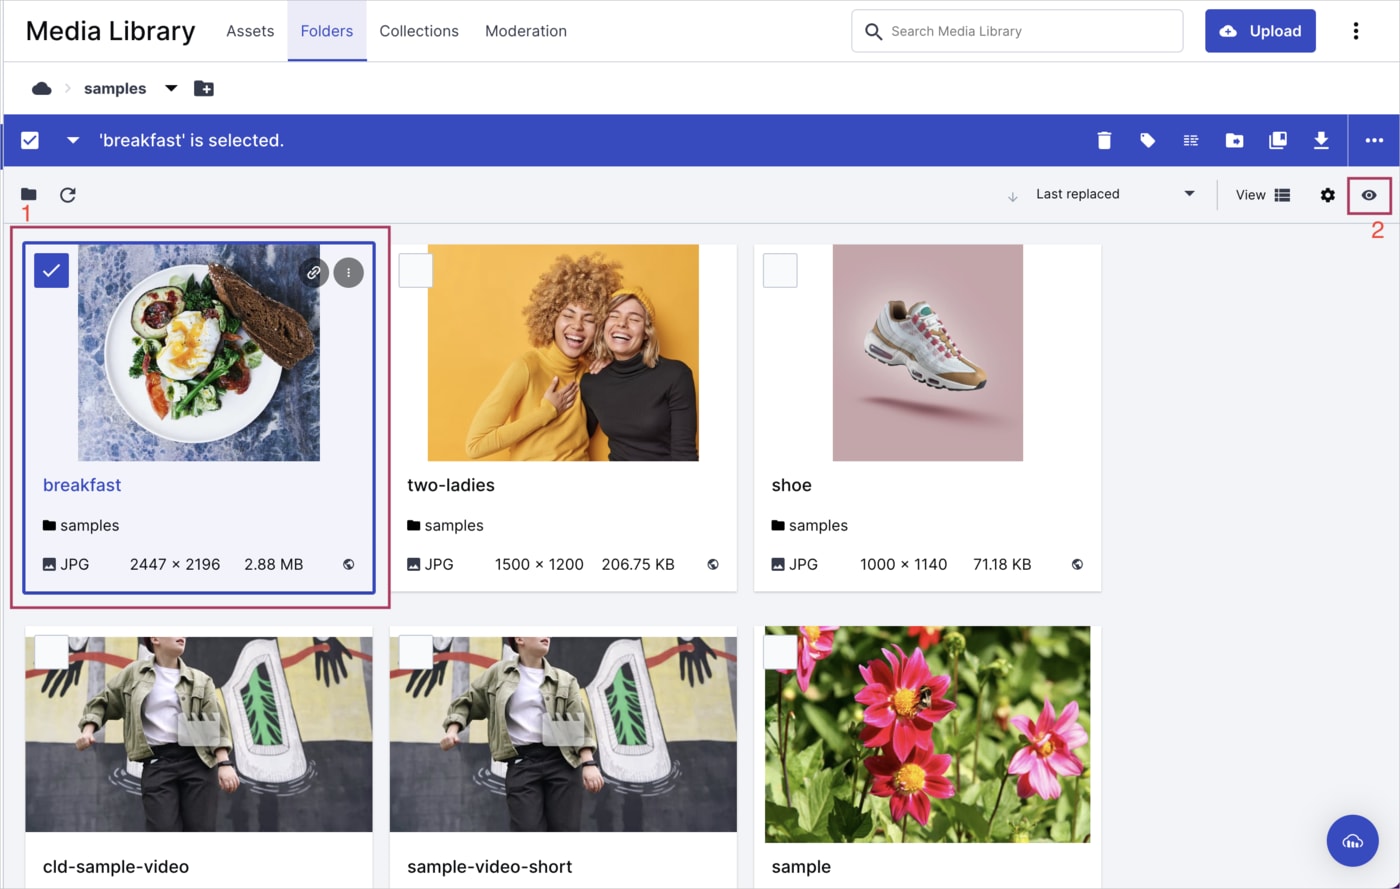Click the trash delete icon in selection bar
This screenshot has width=1400, height=889.
coord(1104,141)
